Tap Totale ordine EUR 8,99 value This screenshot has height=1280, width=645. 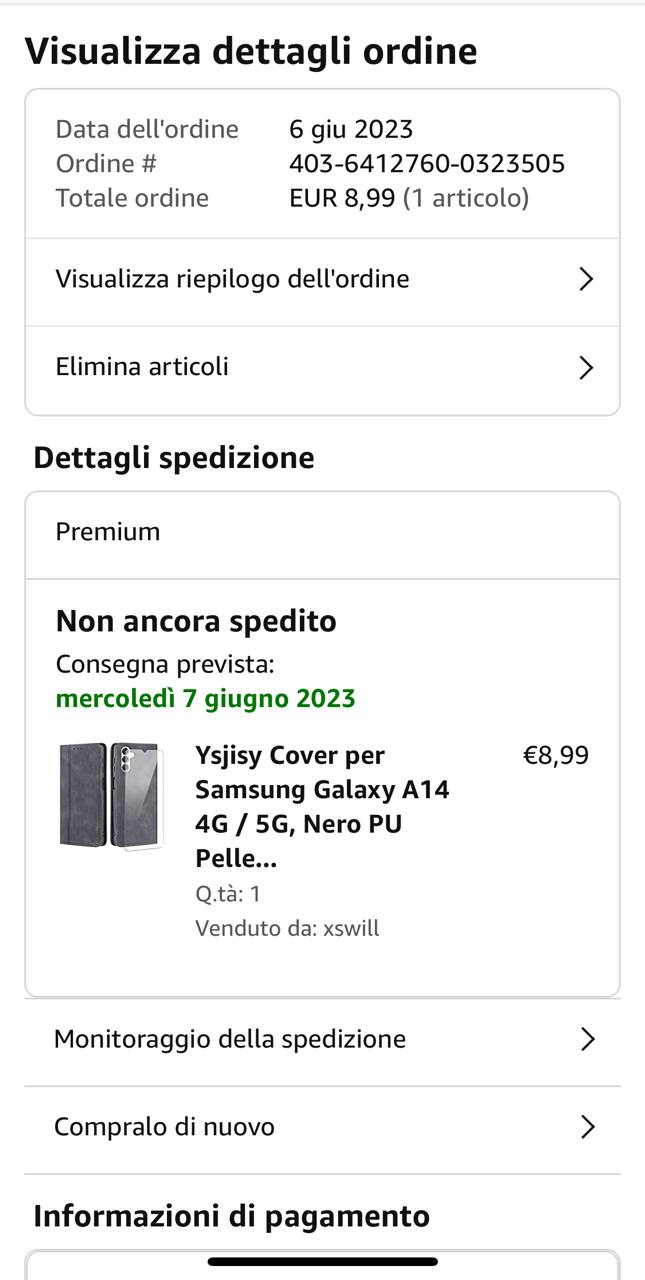[409, 198]
